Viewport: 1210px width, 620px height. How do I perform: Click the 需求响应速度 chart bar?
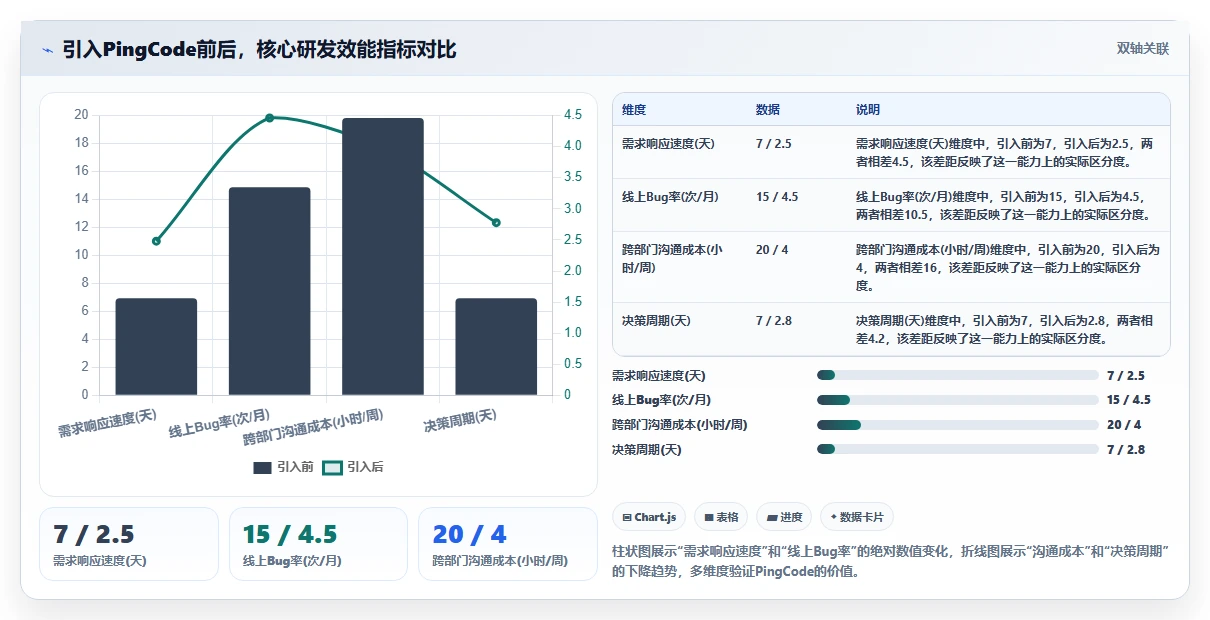point(156,346)
